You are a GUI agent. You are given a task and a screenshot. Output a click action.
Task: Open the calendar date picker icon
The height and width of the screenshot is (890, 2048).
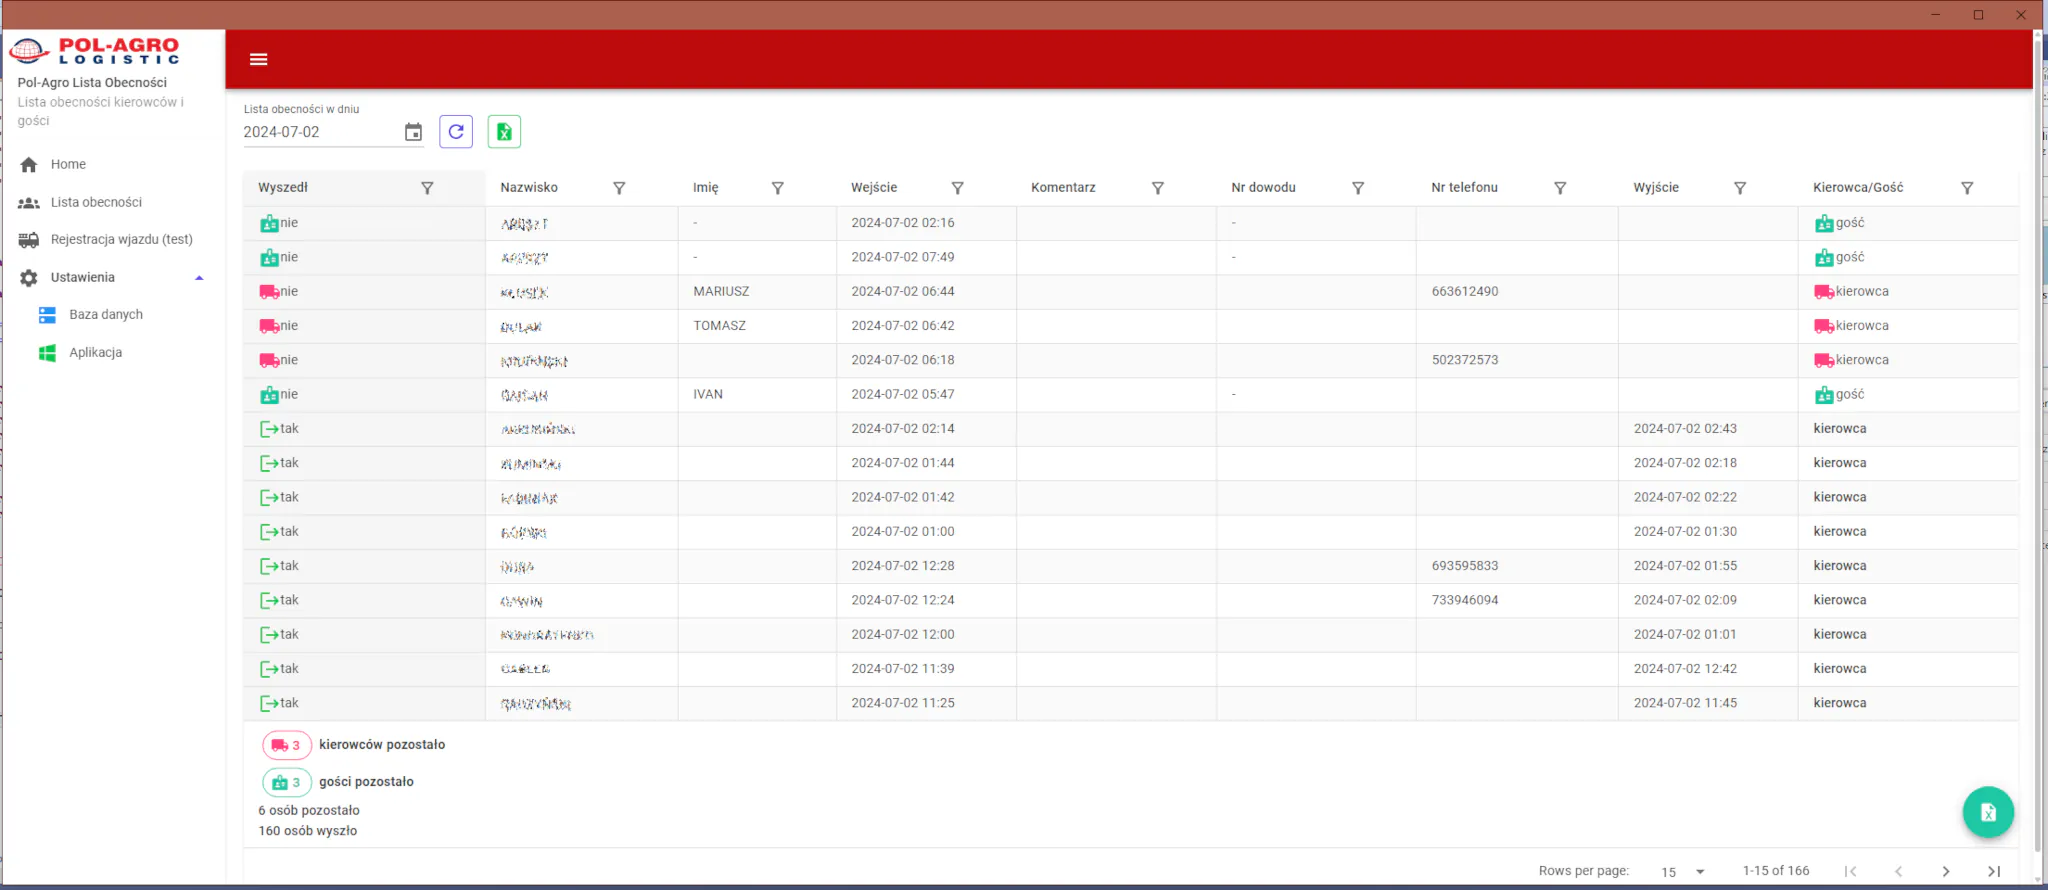tap(413, 132)
